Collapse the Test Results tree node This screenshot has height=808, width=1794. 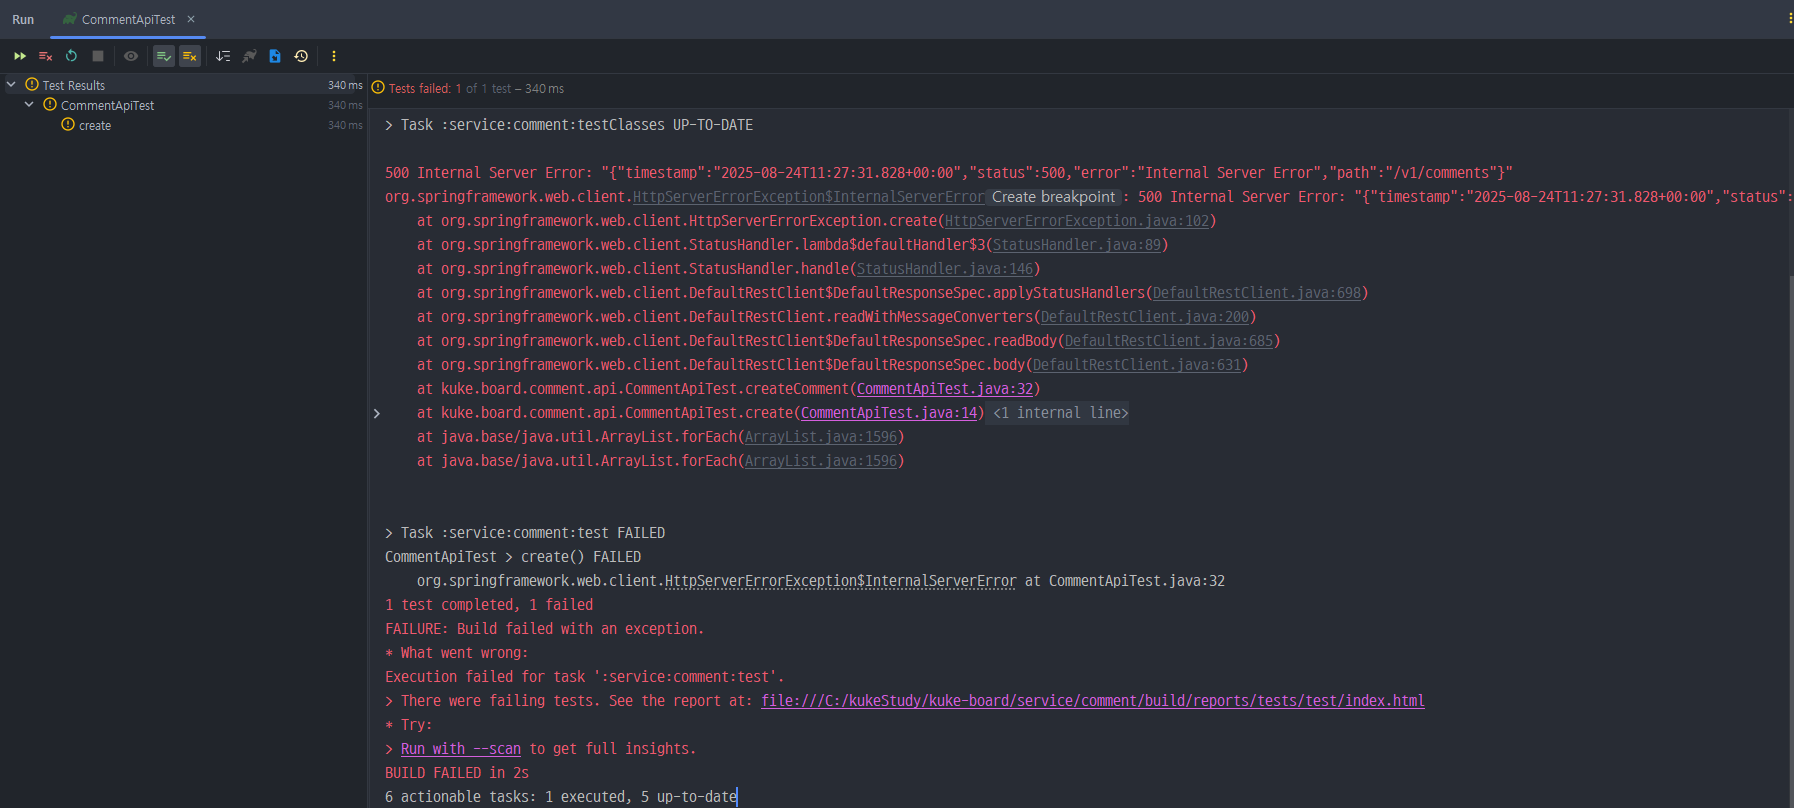click(x=11, y=85)
